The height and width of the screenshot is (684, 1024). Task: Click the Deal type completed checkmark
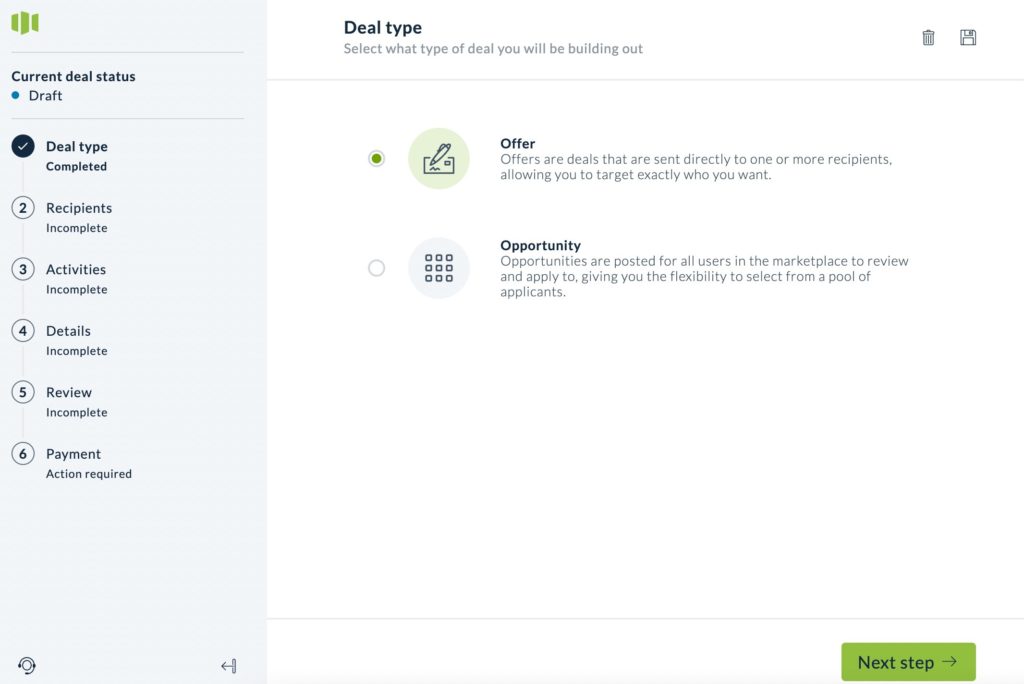23,146
